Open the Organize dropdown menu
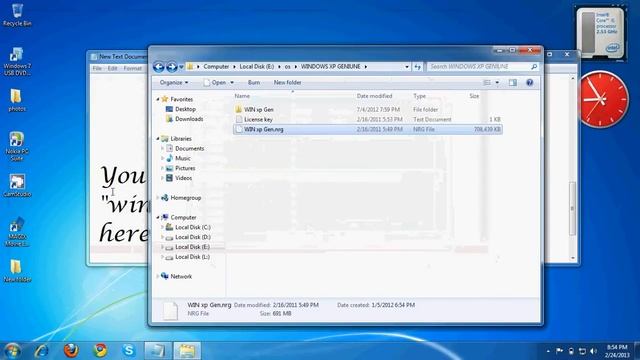Screen dimensions: 640x360 pos(174,82)
